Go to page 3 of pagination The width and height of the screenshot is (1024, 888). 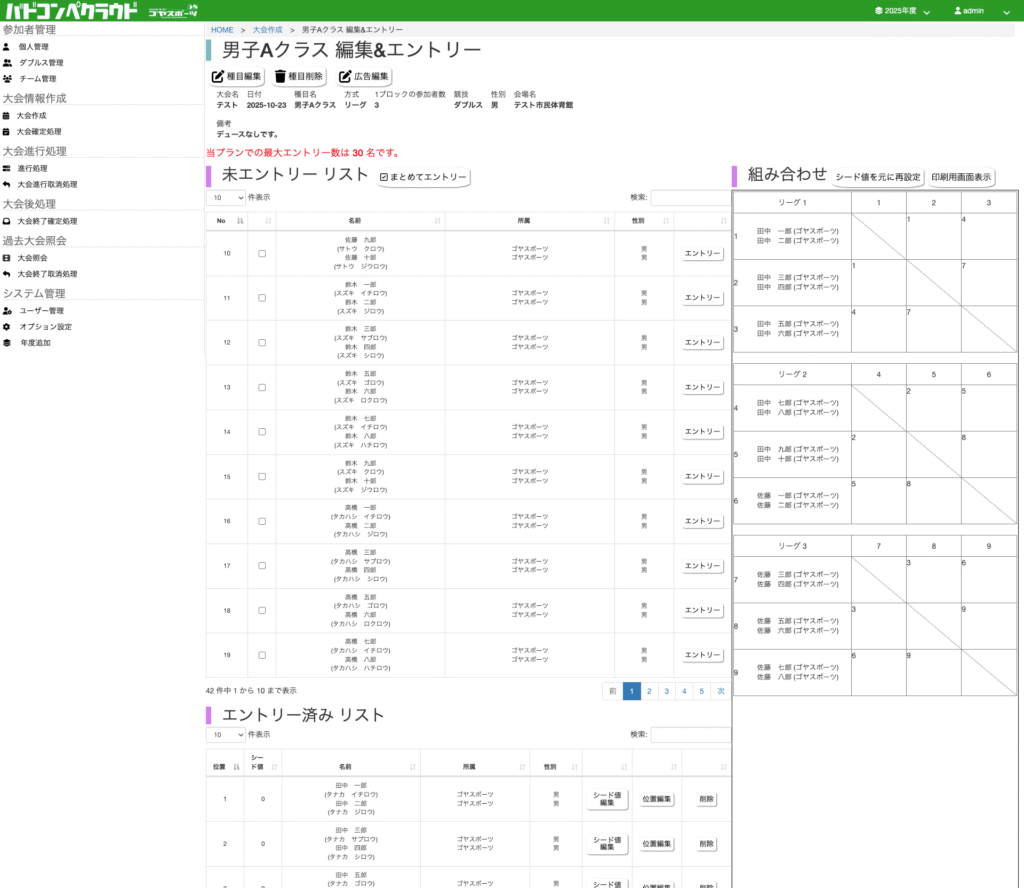point(666,691)
